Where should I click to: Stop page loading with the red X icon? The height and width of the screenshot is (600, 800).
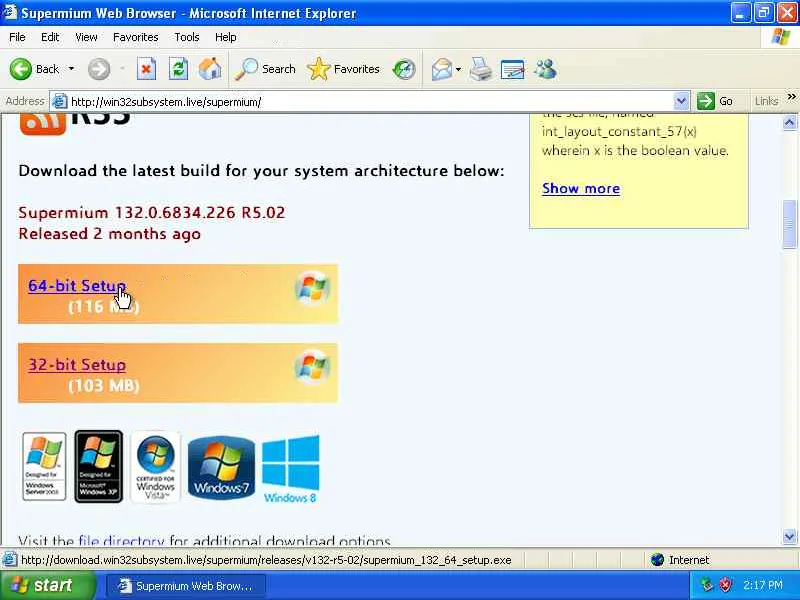146,69
